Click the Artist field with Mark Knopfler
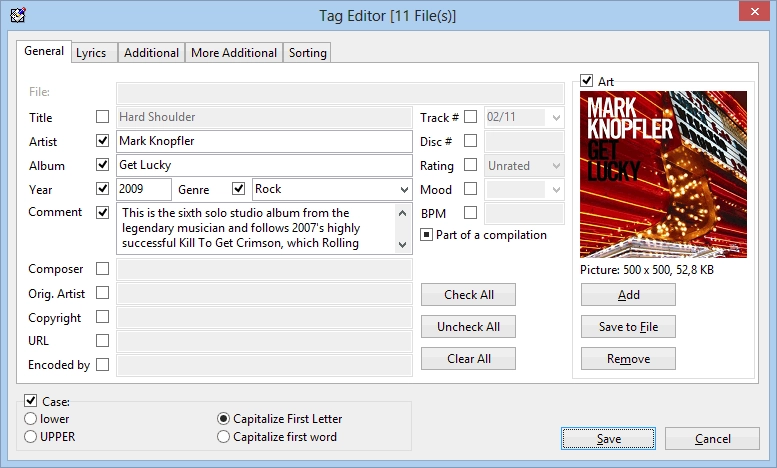777x468 pixels. point(264,141)
